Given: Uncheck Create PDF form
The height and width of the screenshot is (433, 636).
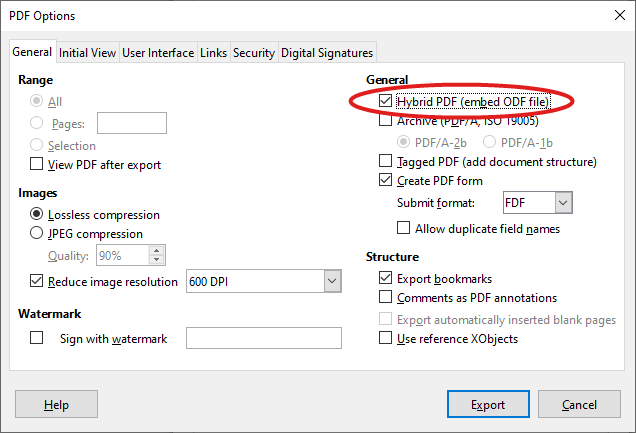Looking at the screenshot, I should (x=386, y=181).
